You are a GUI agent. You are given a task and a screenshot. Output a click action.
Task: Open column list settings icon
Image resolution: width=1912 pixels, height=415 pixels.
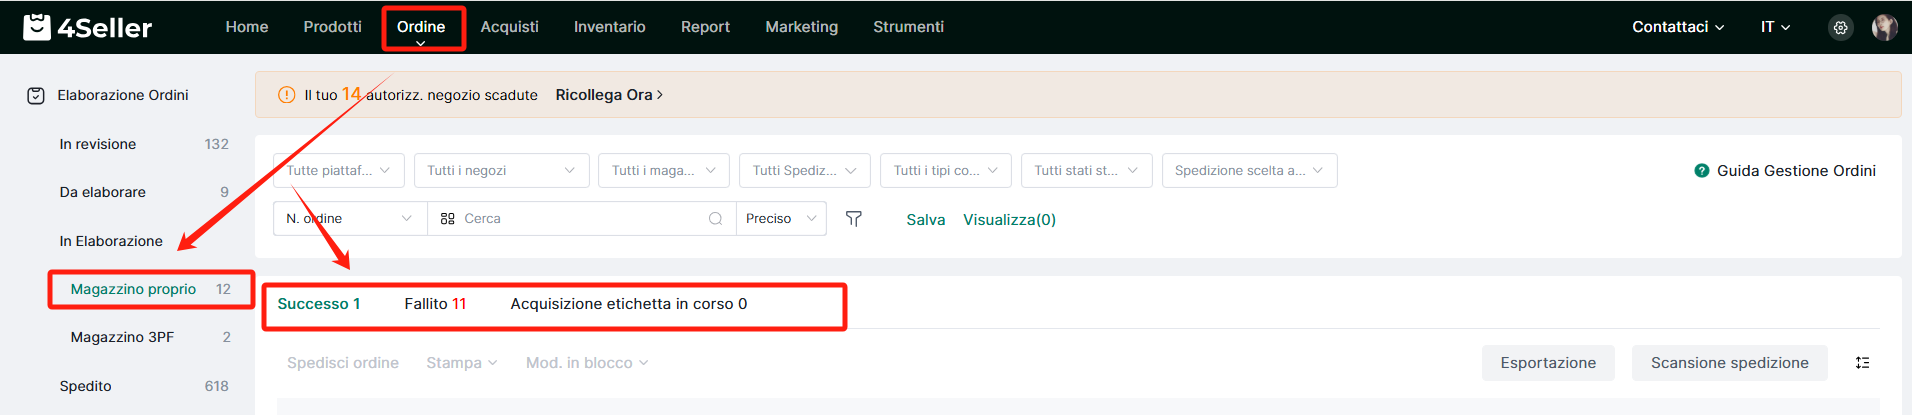[1862, 363]
